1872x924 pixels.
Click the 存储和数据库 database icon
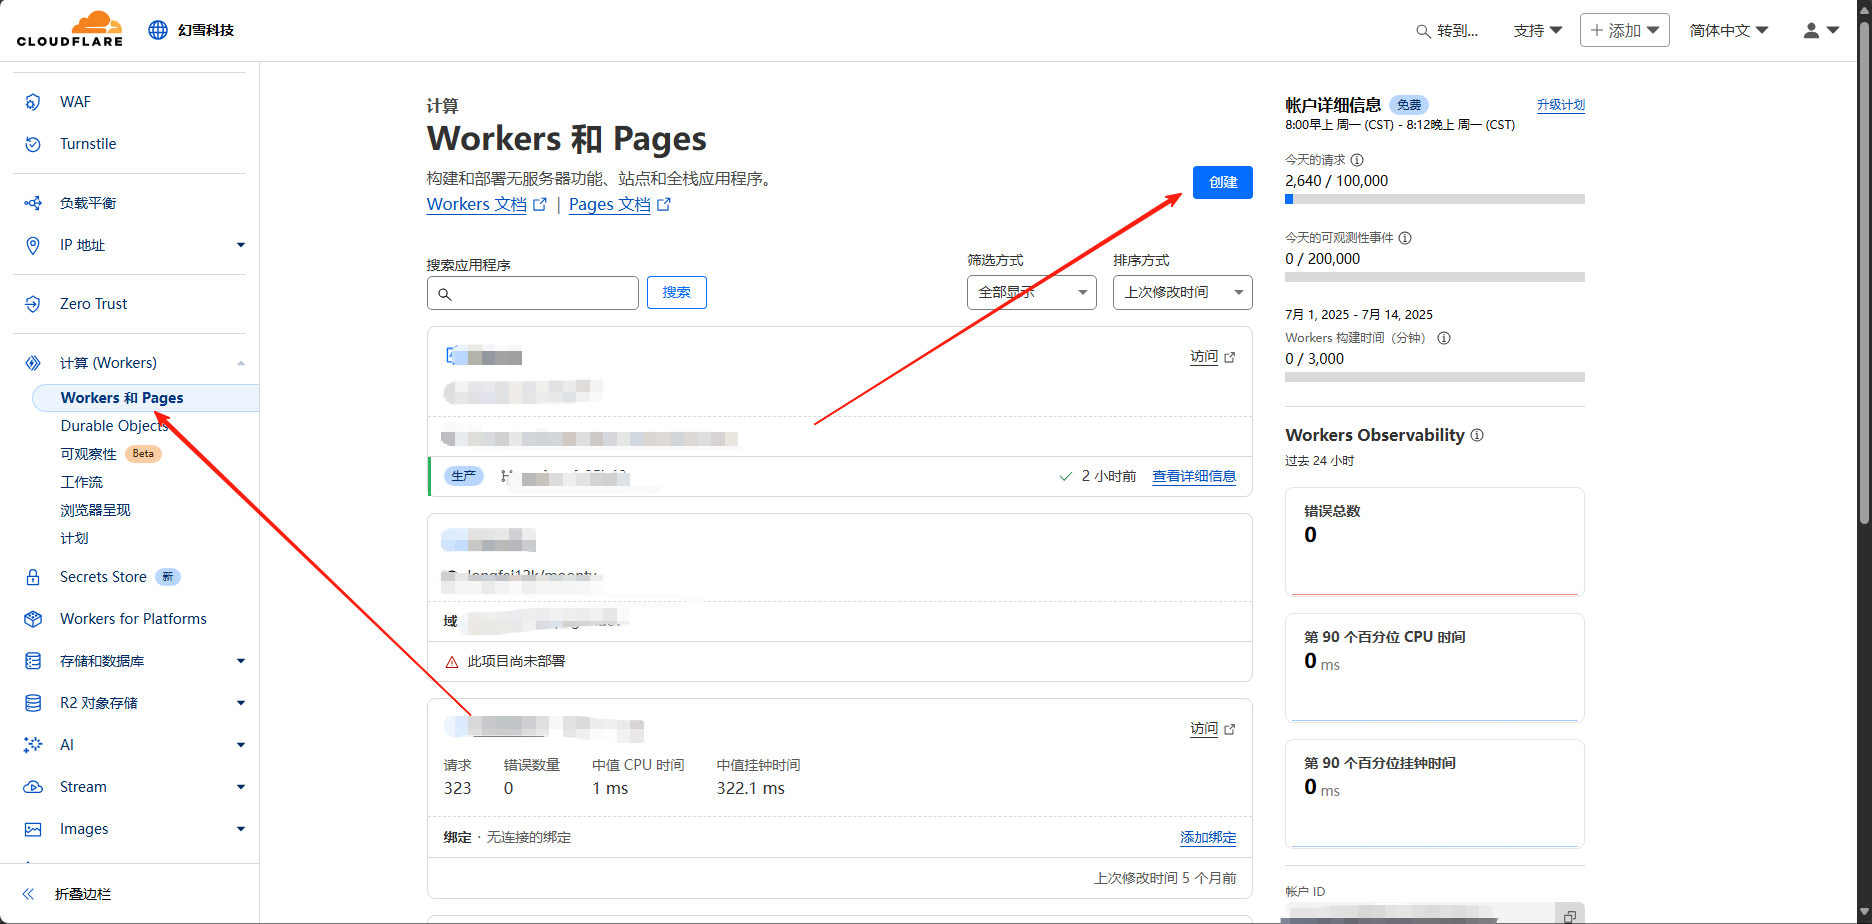[x=33, y=661]
